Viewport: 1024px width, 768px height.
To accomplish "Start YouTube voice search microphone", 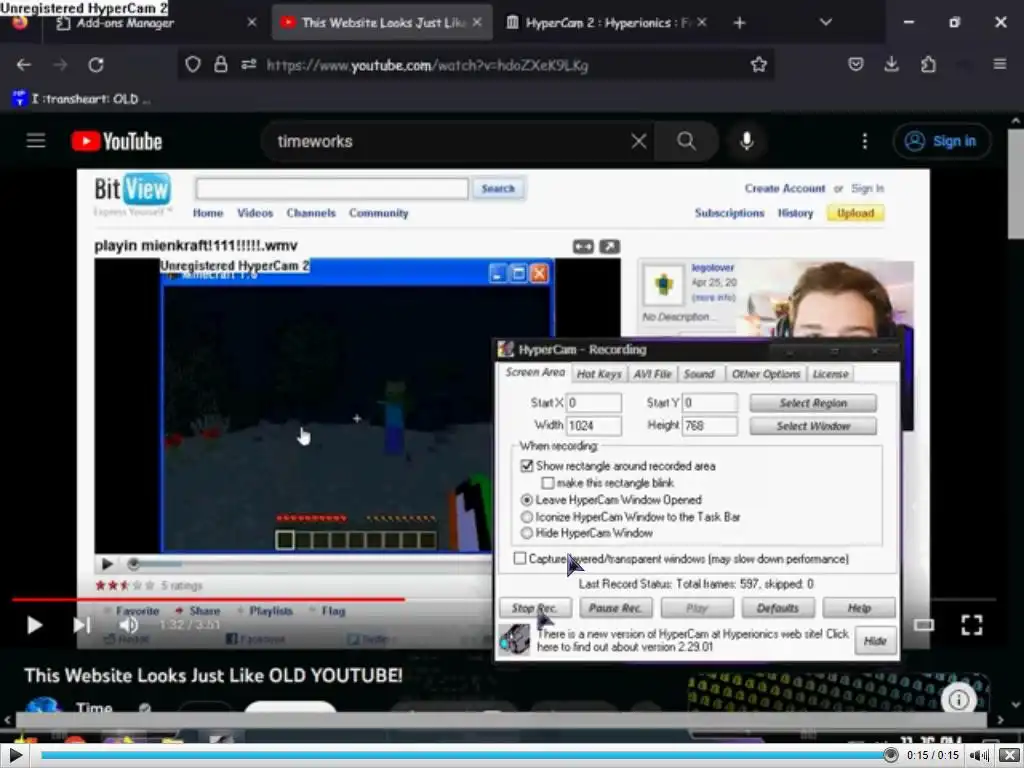I will coord(746,141).
